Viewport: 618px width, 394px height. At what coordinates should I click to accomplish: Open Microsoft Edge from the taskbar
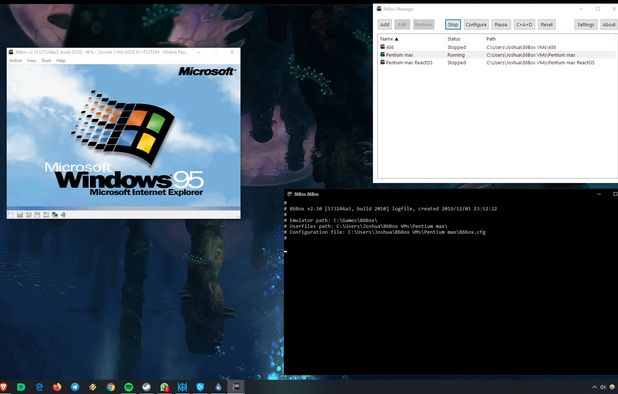39,387
